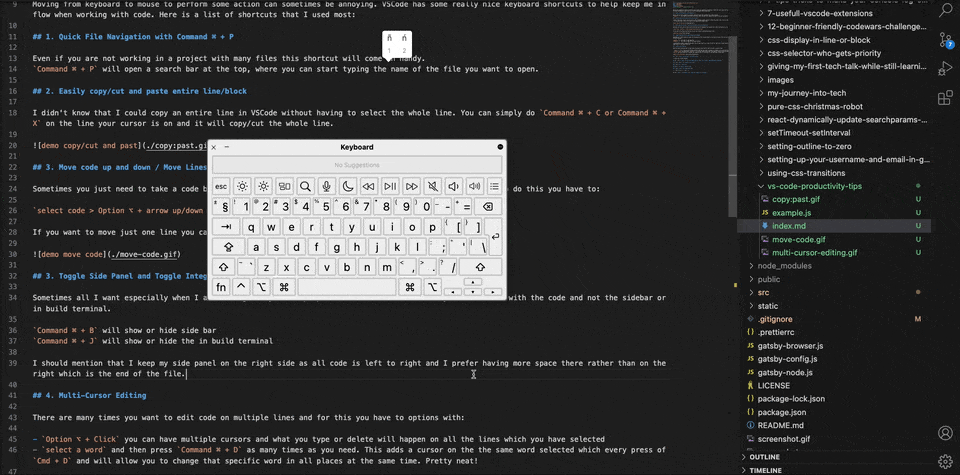Toggle the fn key on Keyboard viewer
The height and width of the screenshot is (475, 960).
point(221,287)
